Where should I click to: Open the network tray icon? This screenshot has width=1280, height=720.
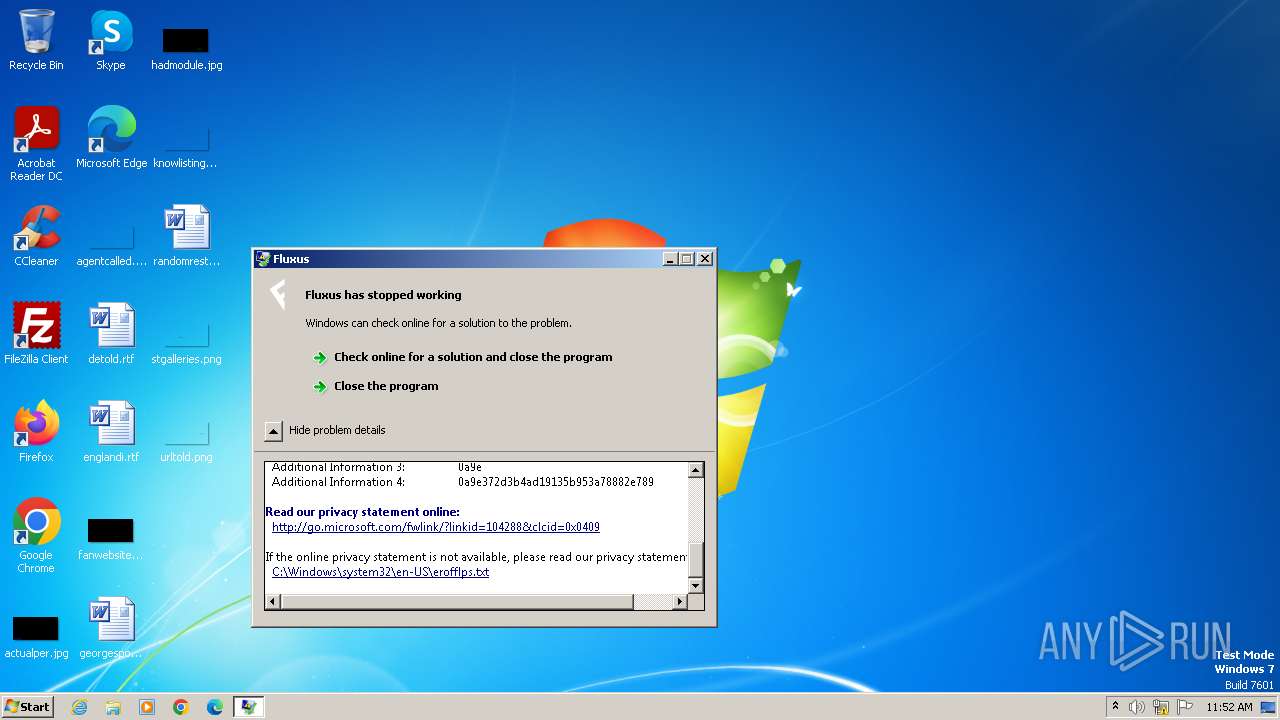1161,707
